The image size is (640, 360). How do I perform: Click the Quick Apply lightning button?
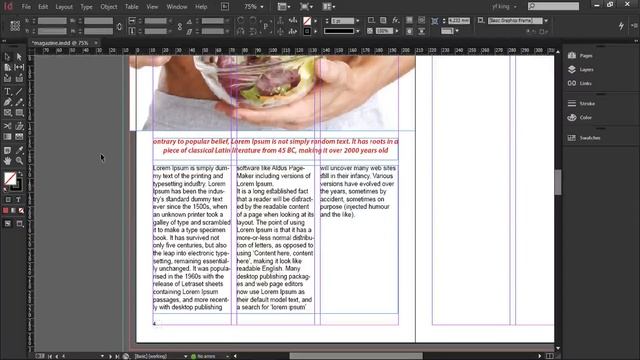[621, 26]
